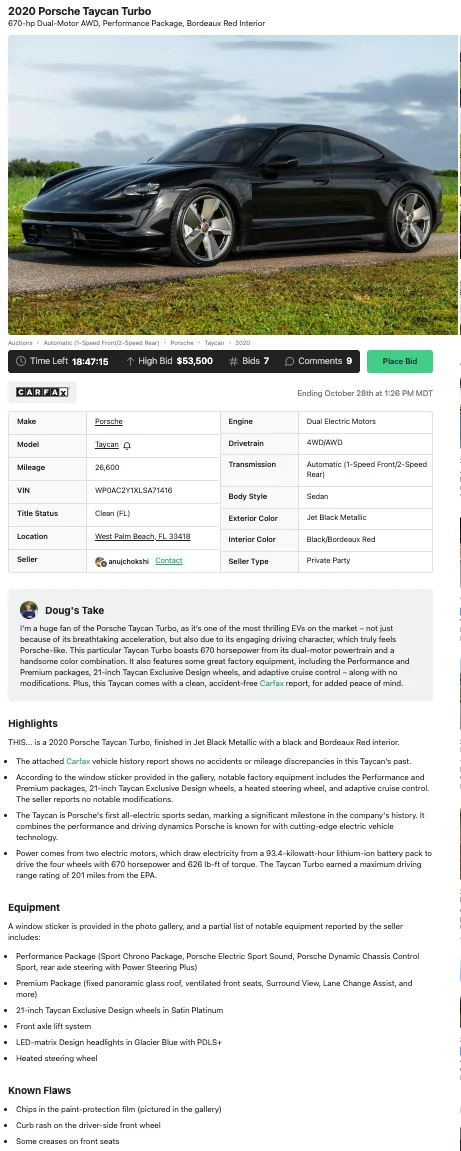The width and height of the screenshot is (461, 1151).
Task: Click the notification bell next to Taycan model
Action: click(127, 446)
